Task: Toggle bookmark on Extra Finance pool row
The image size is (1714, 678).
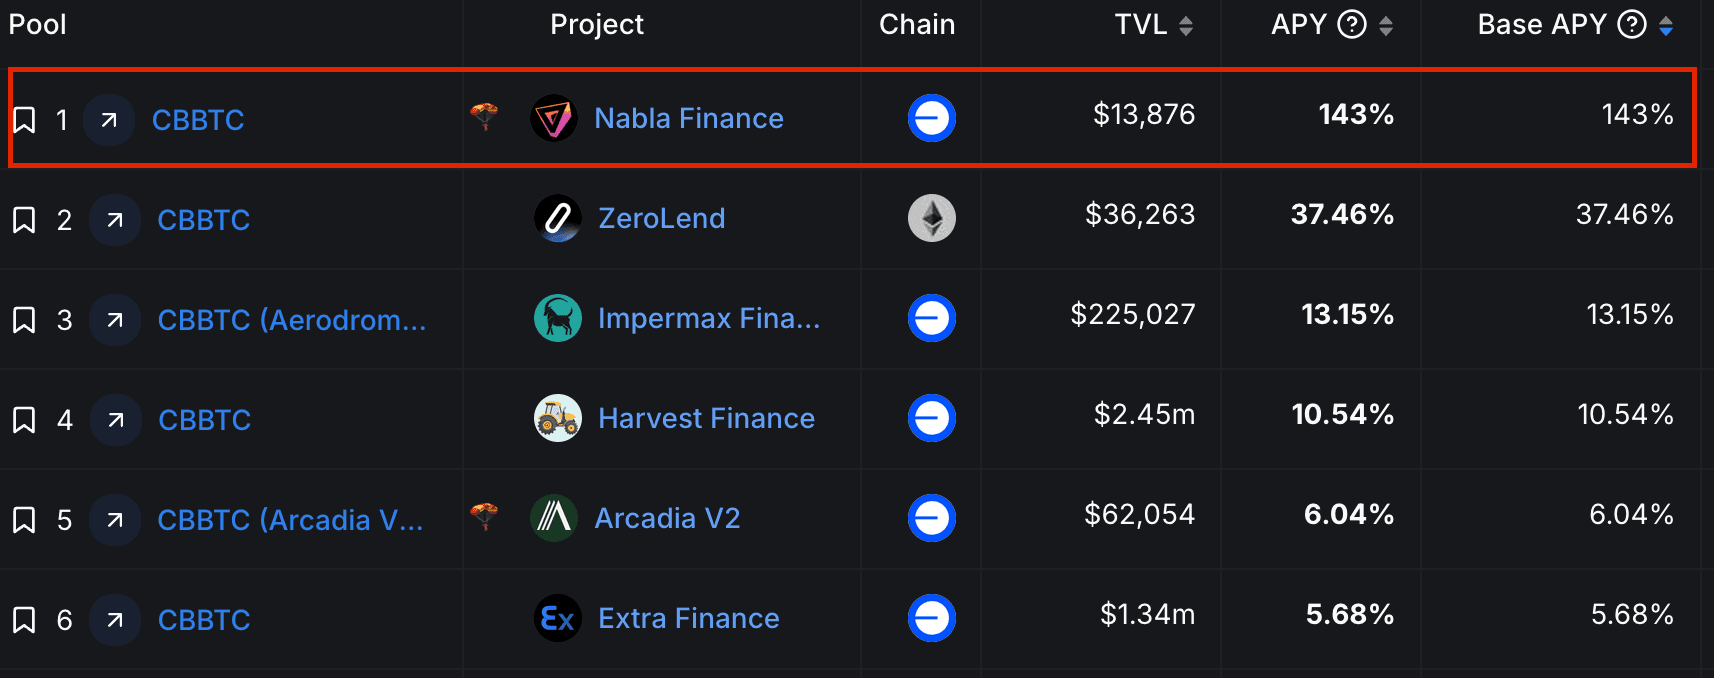Action: [x=24, y=620]
